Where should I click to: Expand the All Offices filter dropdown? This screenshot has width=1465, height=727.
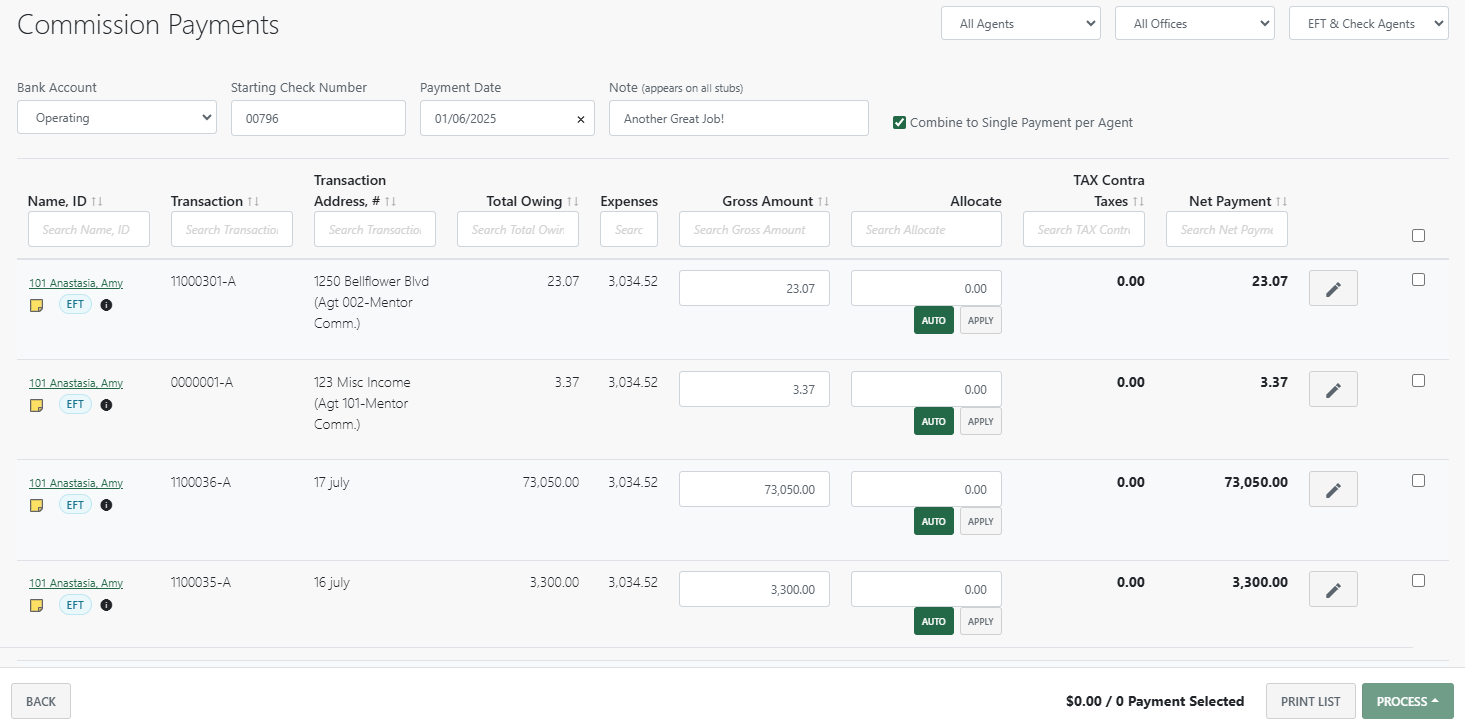click(x=1194, y=24)
